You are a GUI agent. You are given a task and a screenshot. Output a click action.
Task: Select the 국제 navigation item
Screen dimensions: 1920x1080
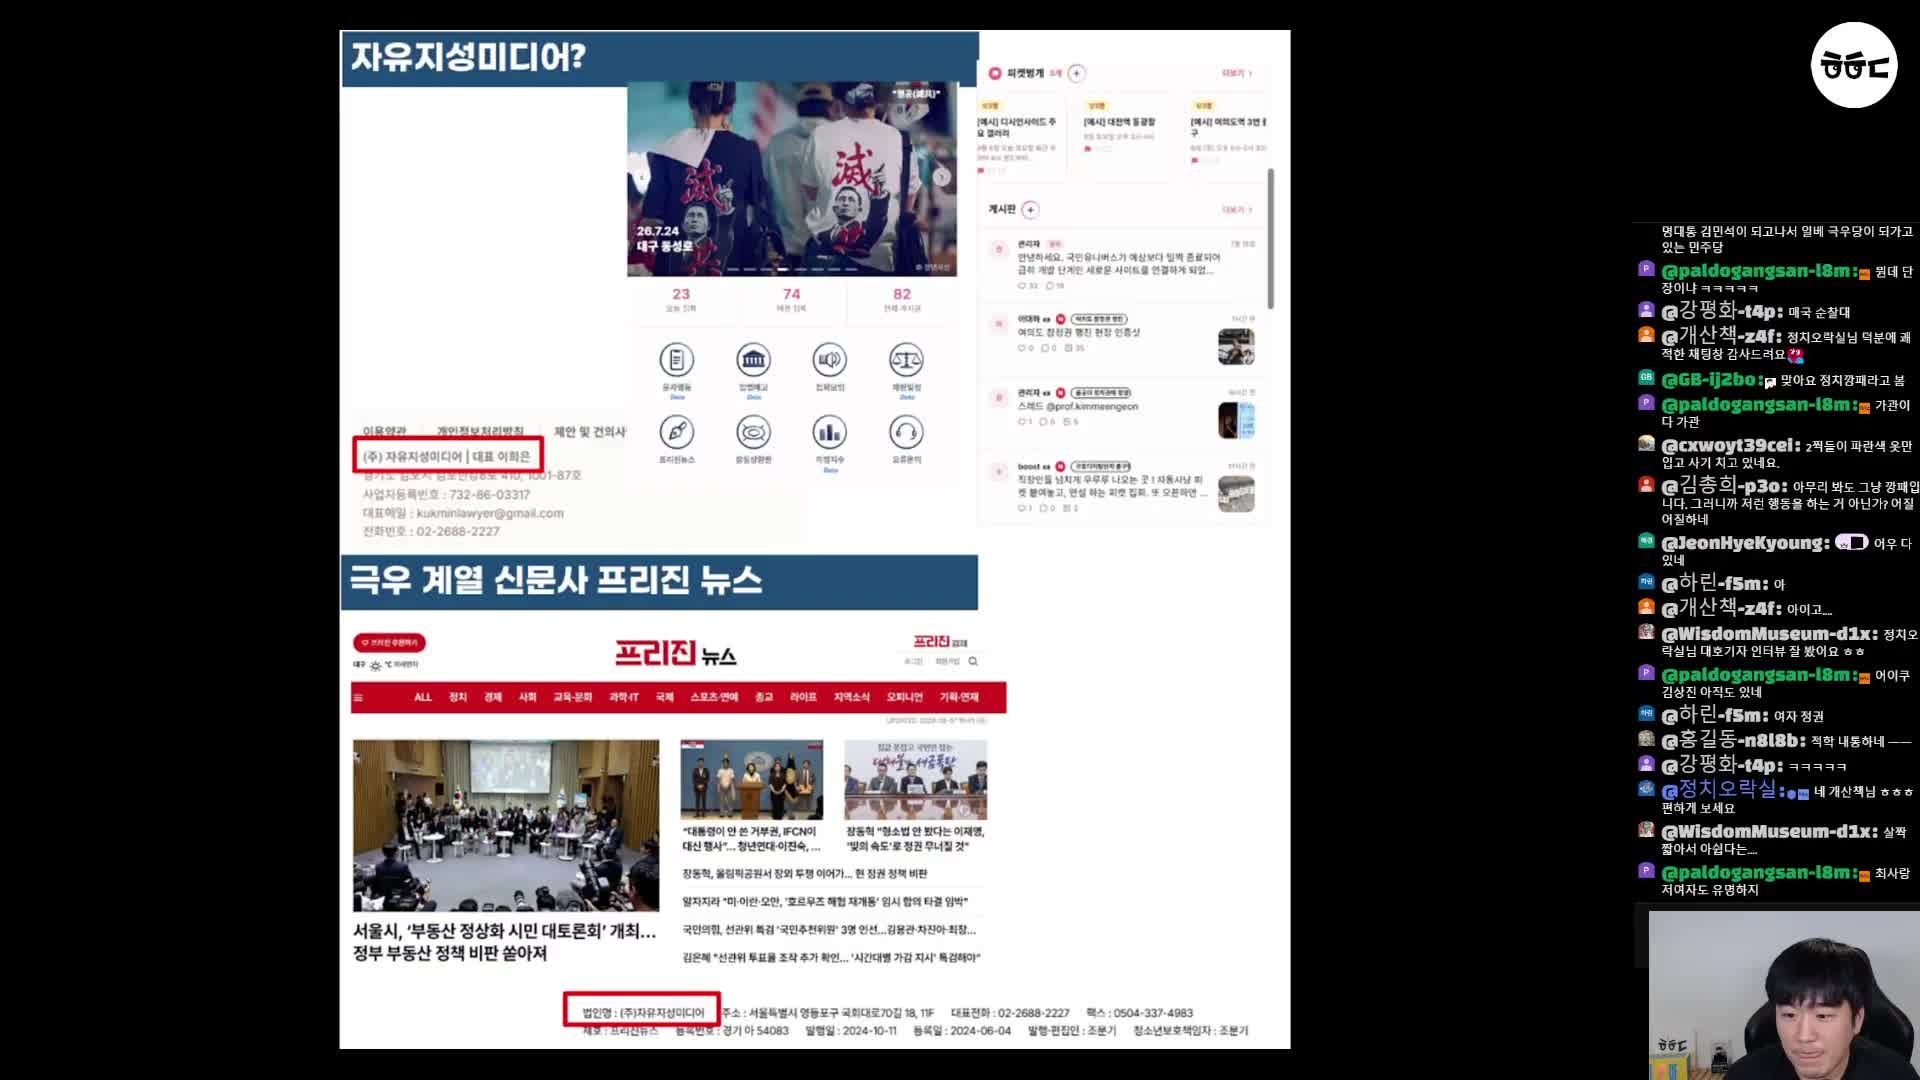[x=665, y=698]
